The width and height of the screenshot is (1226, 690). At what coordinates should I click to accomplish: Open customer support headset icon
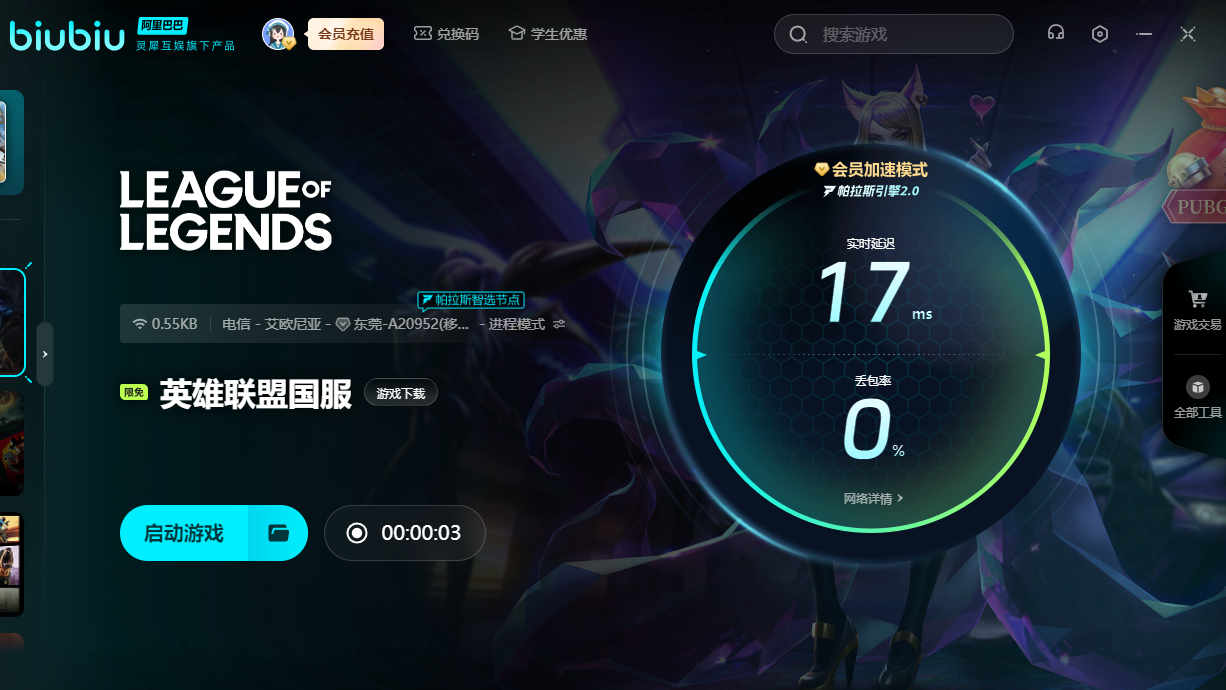[x=1055, y=34]
